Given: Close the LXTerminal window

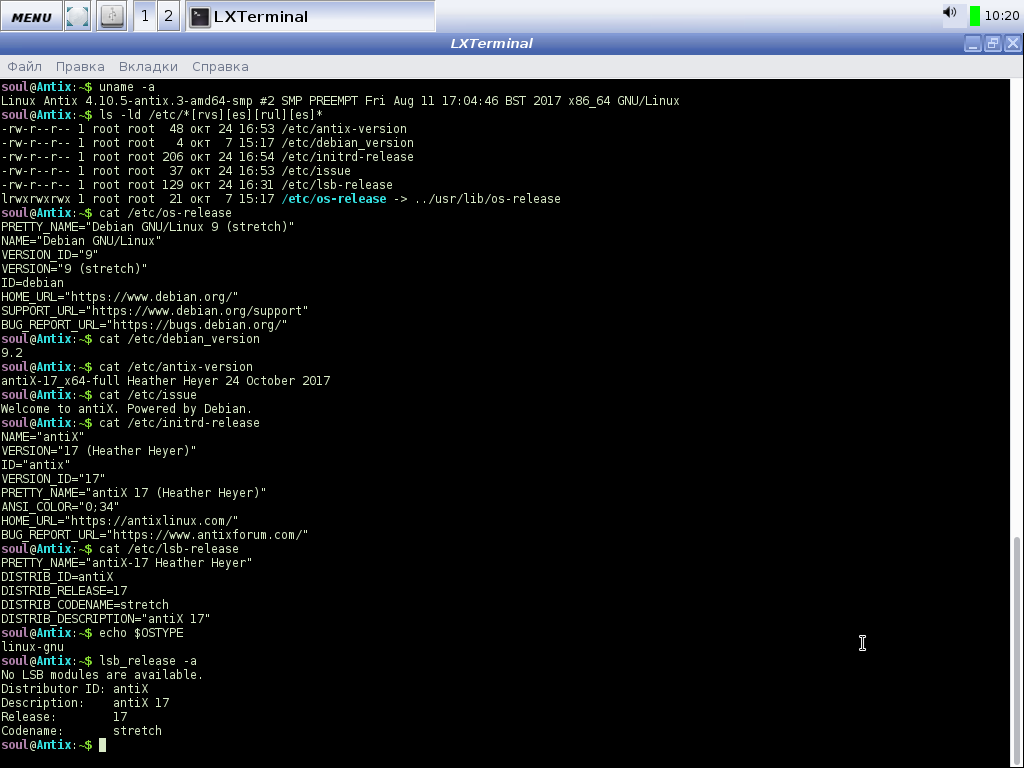Looking at the screenshot, I should pos(1013,44).
